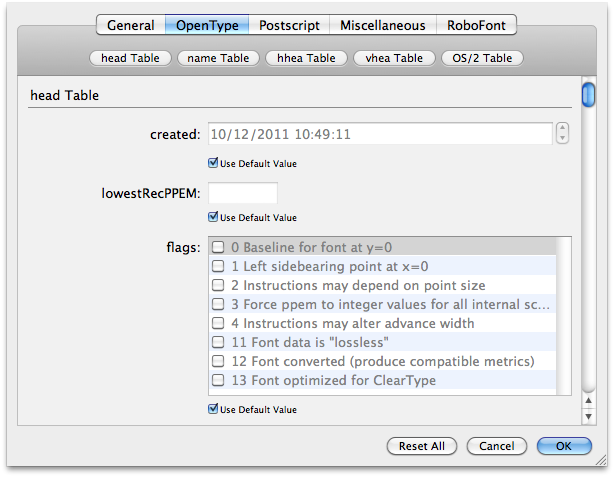Open the RoboFont tab
This screenshot has width=614, height=477.
pos(476,25)
